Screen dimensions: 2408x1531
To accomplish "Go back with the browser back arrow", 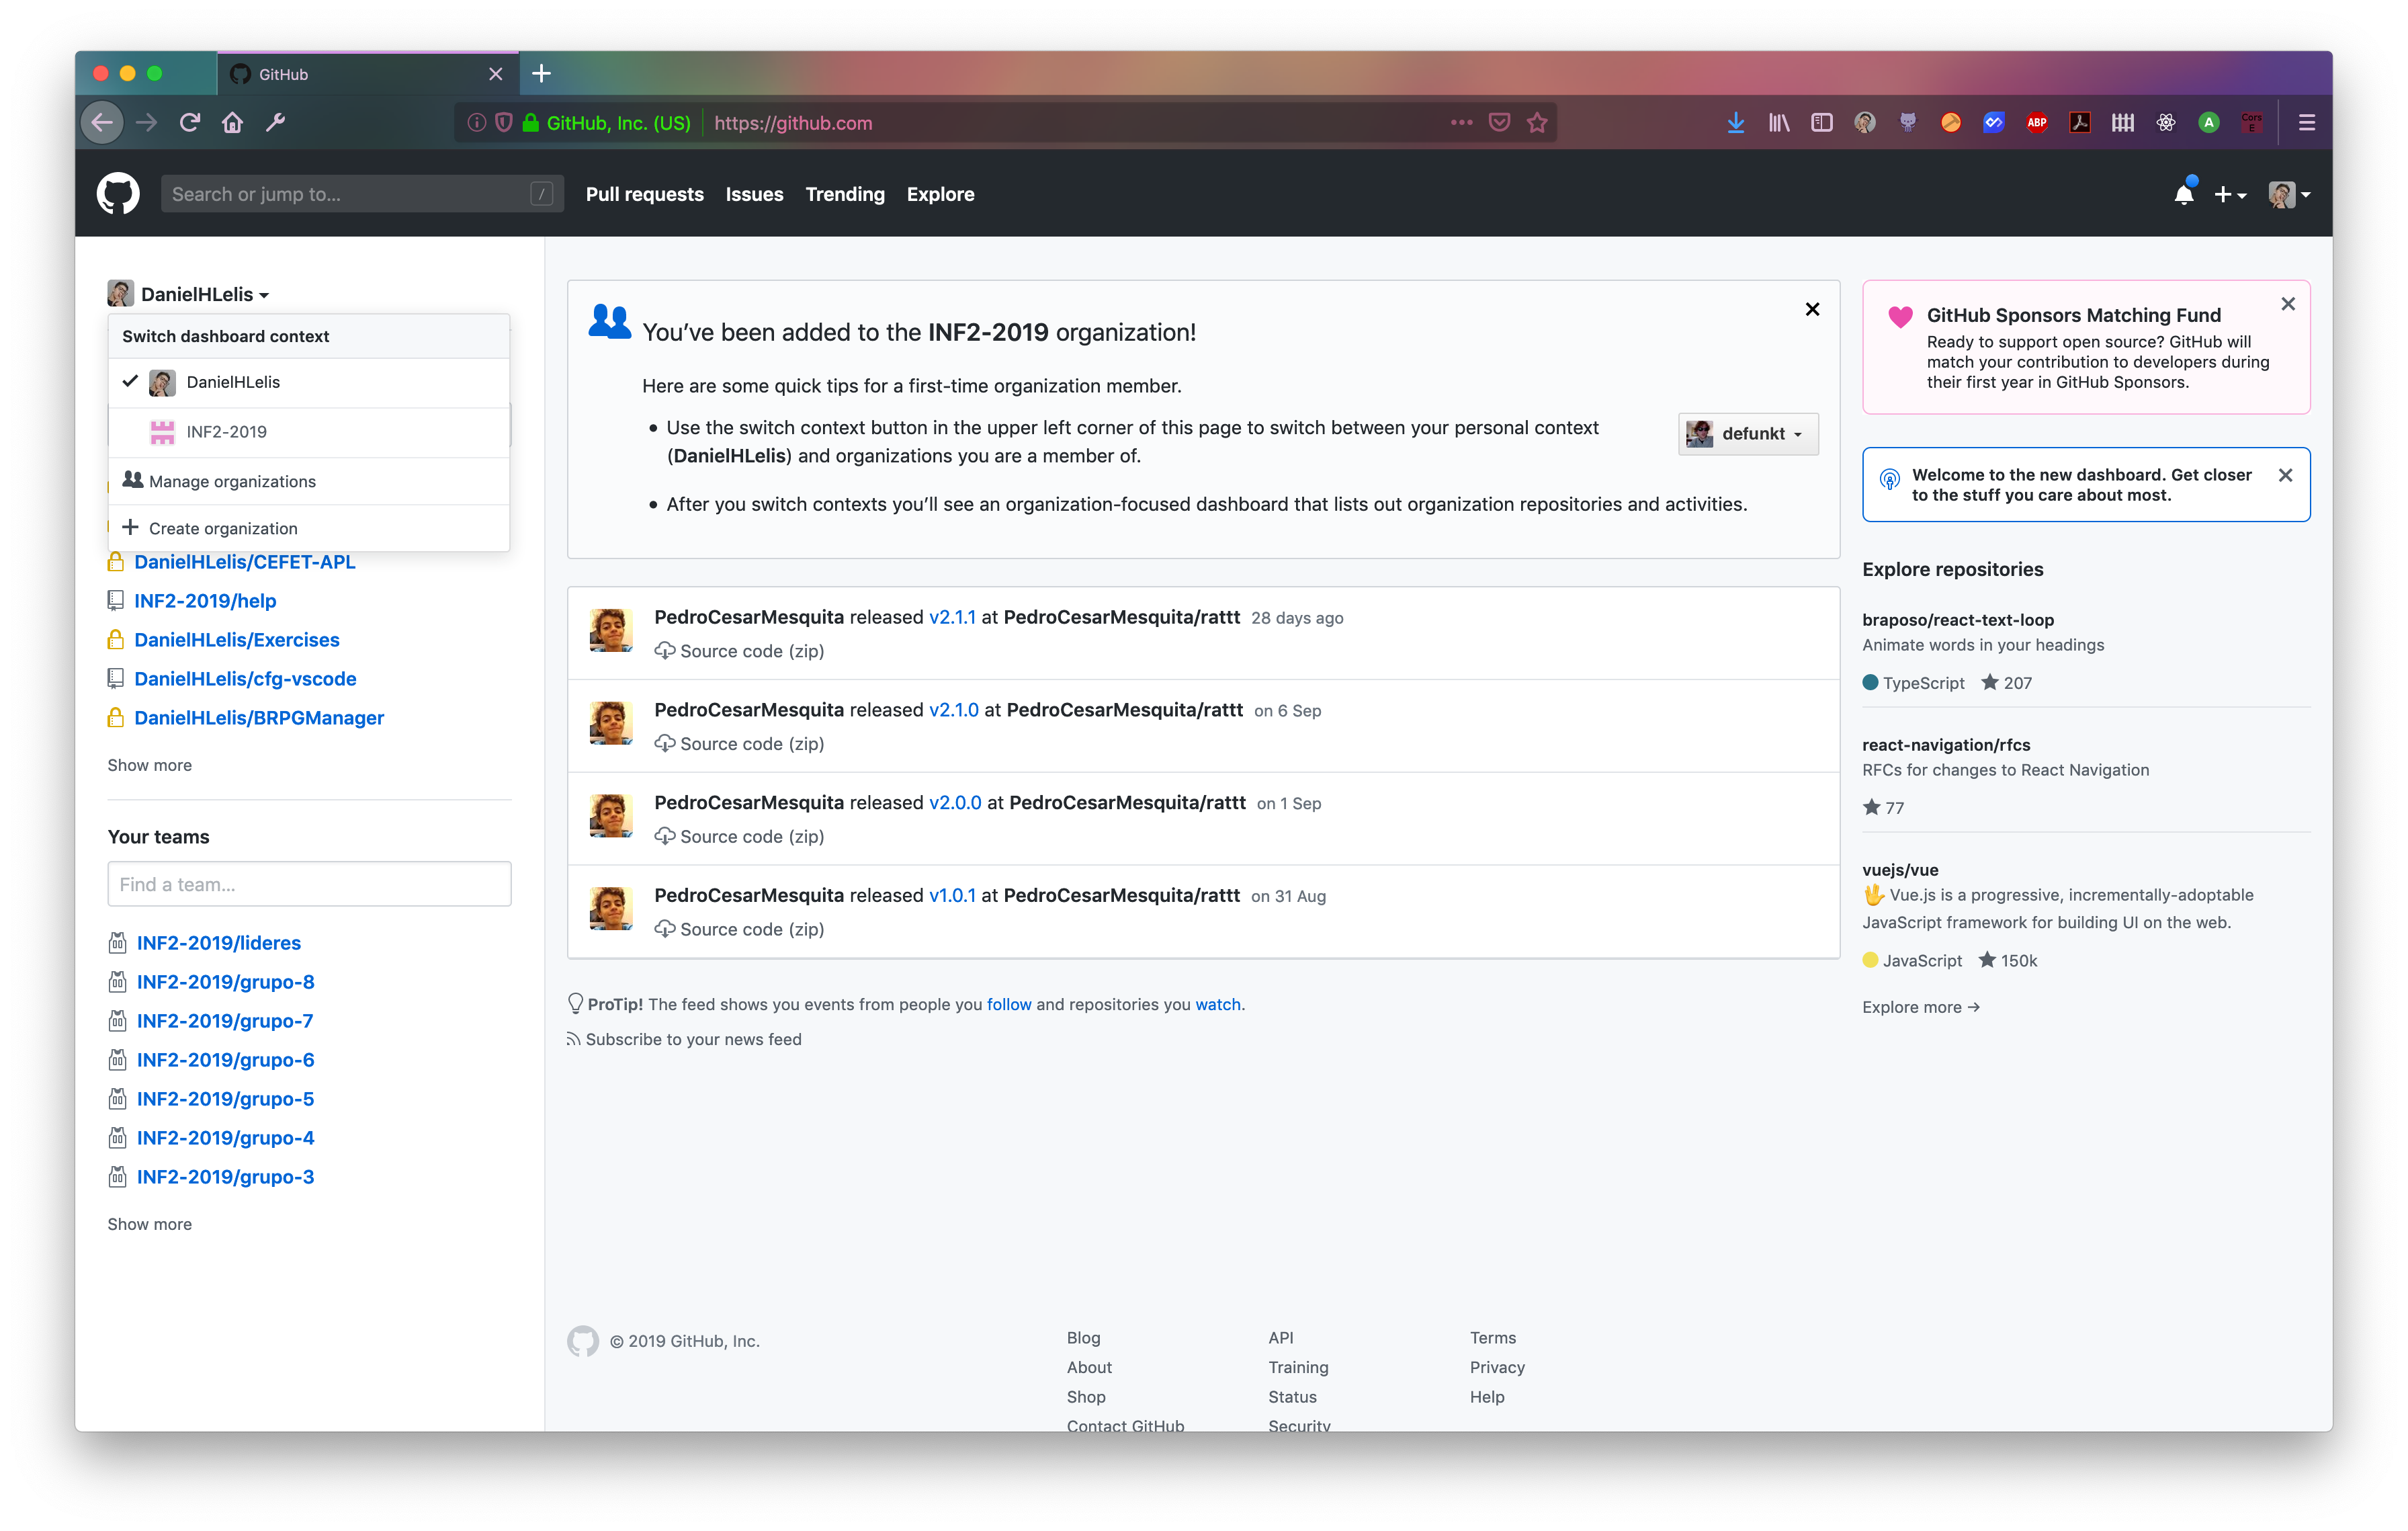I will pos(102,123).
